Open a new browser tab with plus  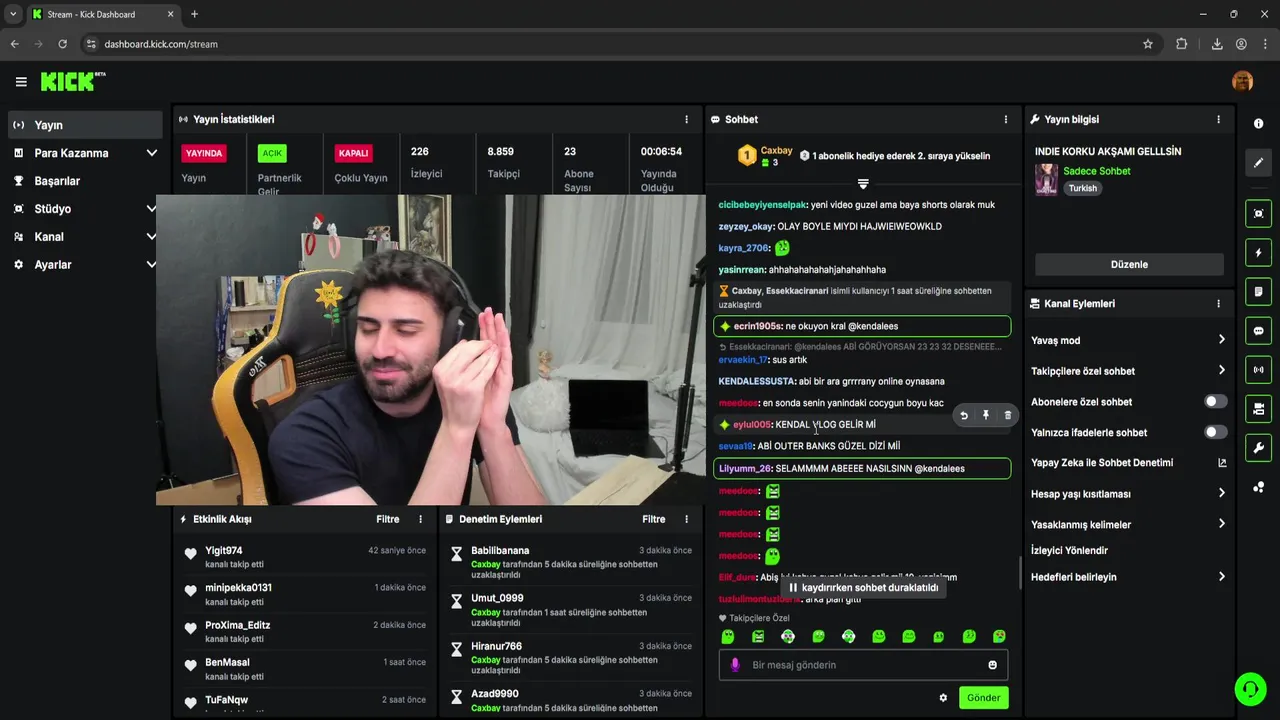(194, 14)
